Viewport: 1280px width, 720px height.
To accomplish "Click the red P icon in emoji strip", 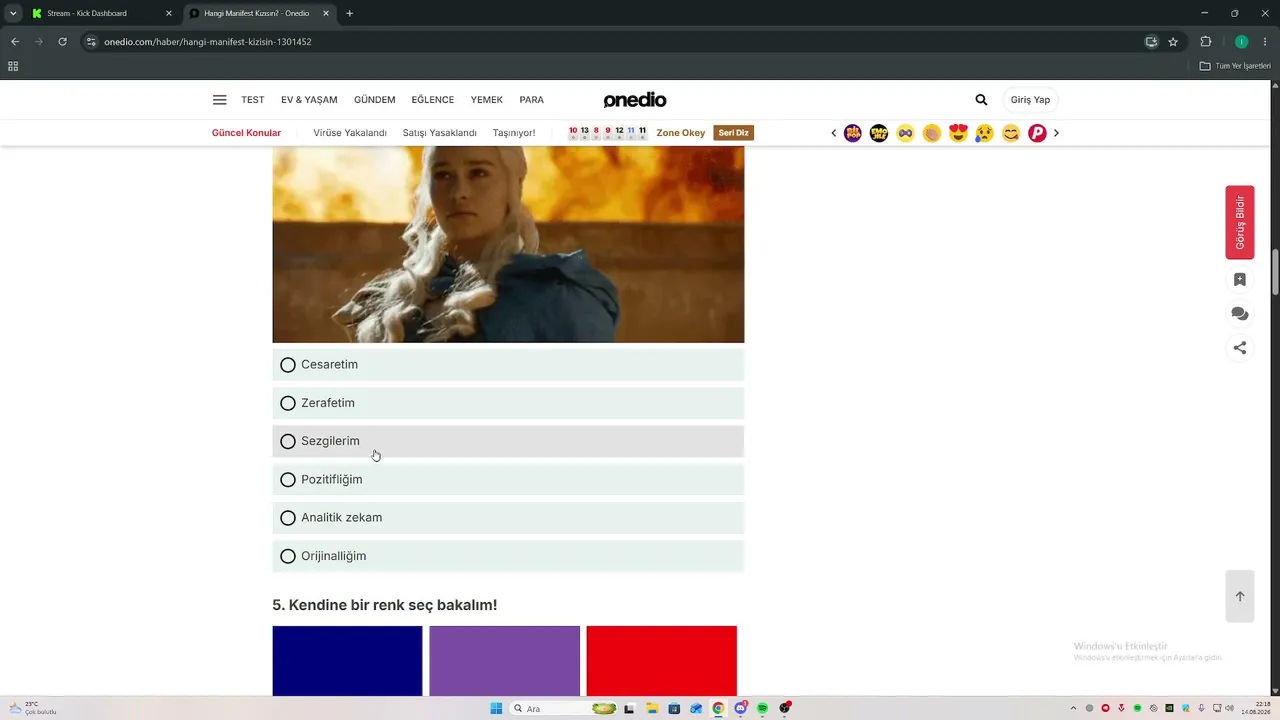I will (1037, 133).
